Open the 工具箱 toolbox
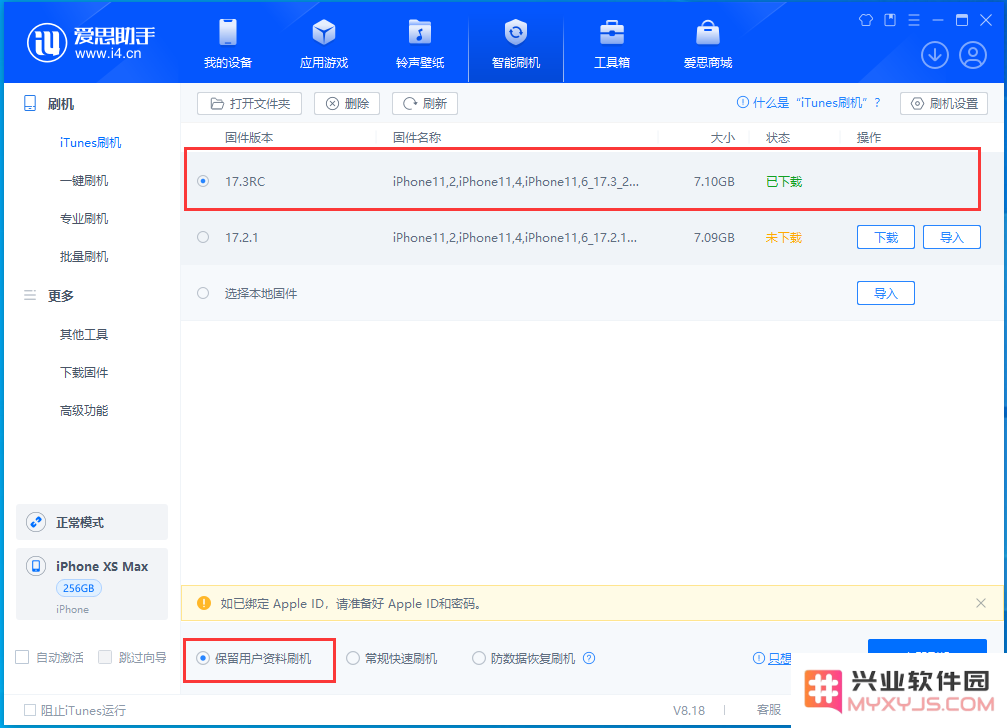 click(x=612, y=44)
